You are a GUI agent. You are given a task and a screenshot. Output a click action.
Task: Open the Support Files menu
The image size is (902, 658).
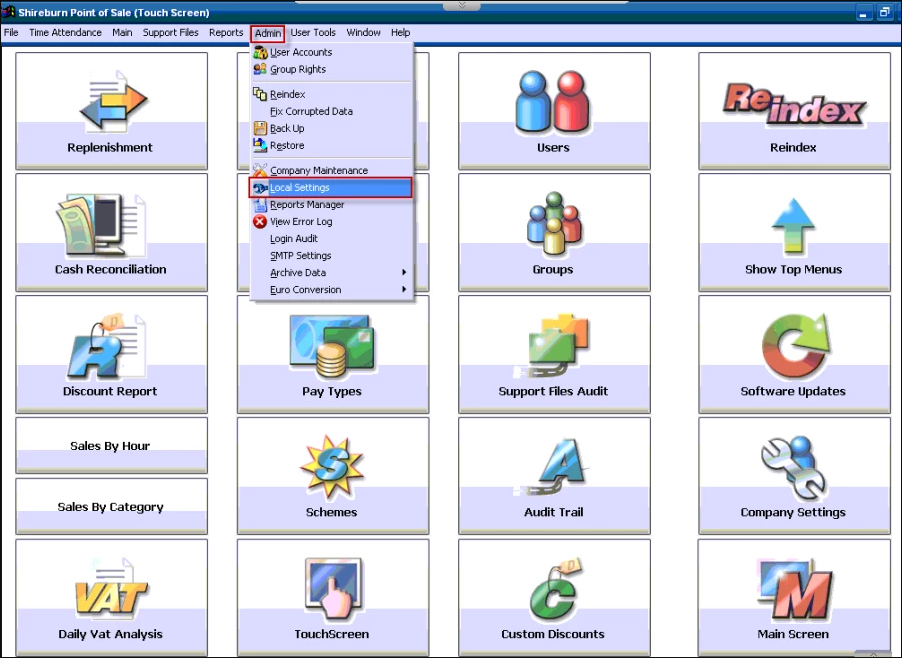[x=170, y=33]
